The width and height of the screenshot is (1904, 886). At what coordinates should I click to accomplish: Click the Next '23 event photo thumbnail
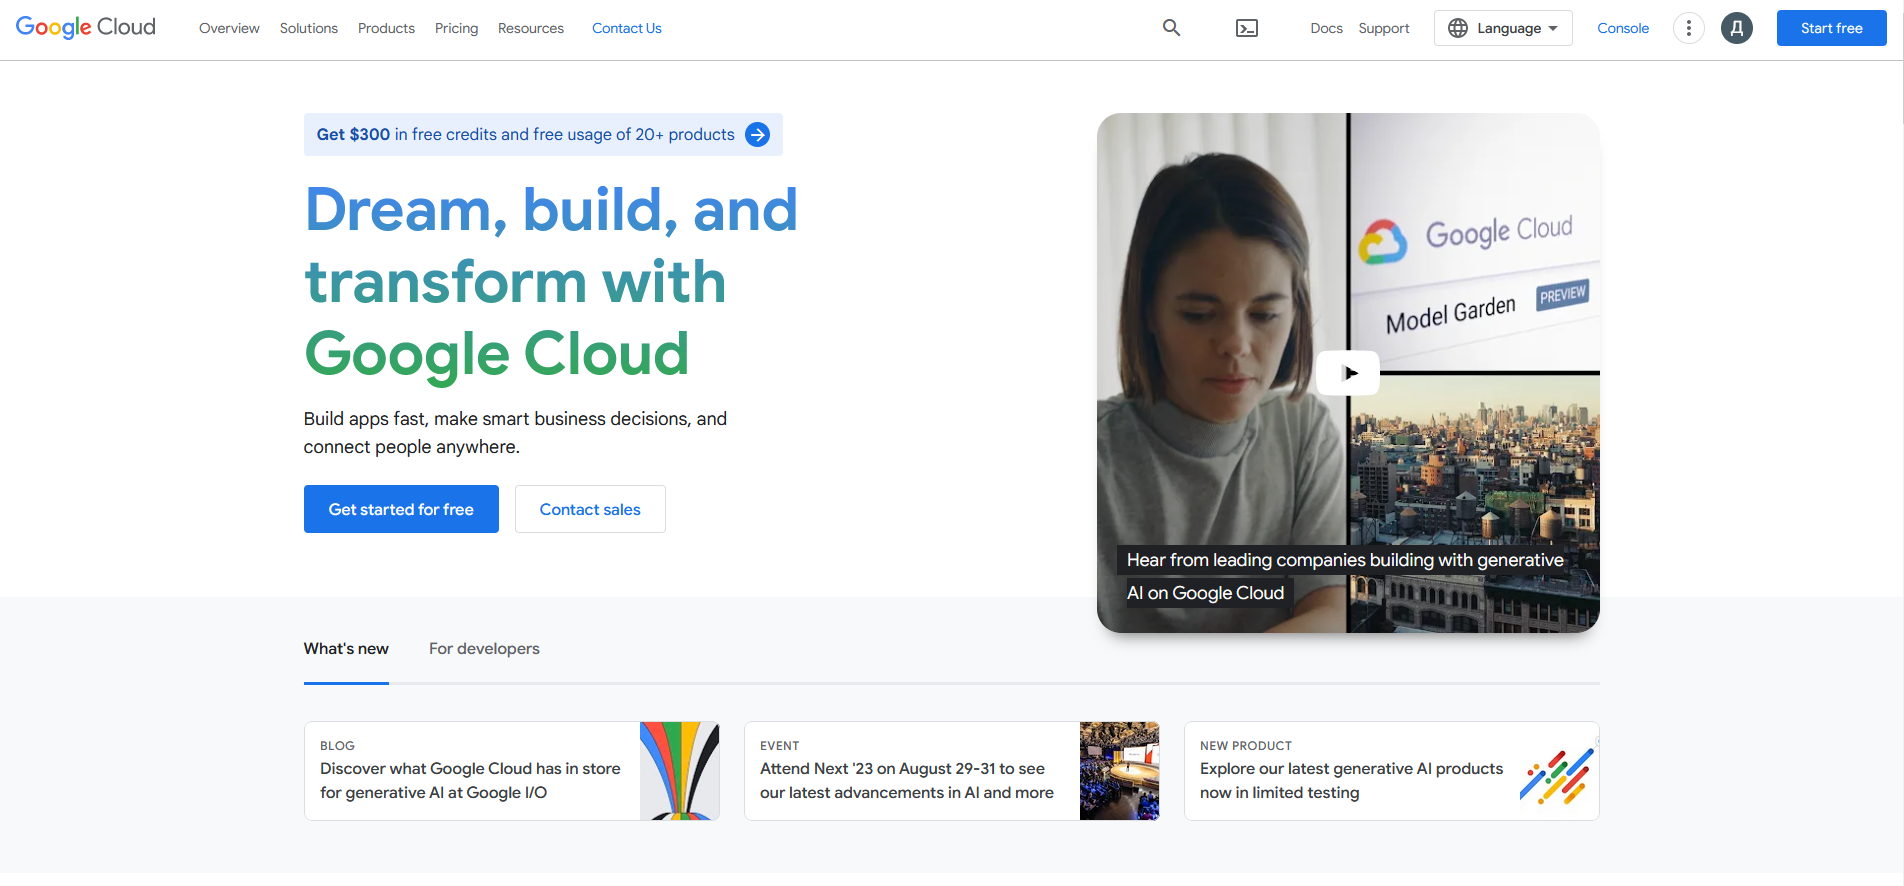pos(1120,771)
